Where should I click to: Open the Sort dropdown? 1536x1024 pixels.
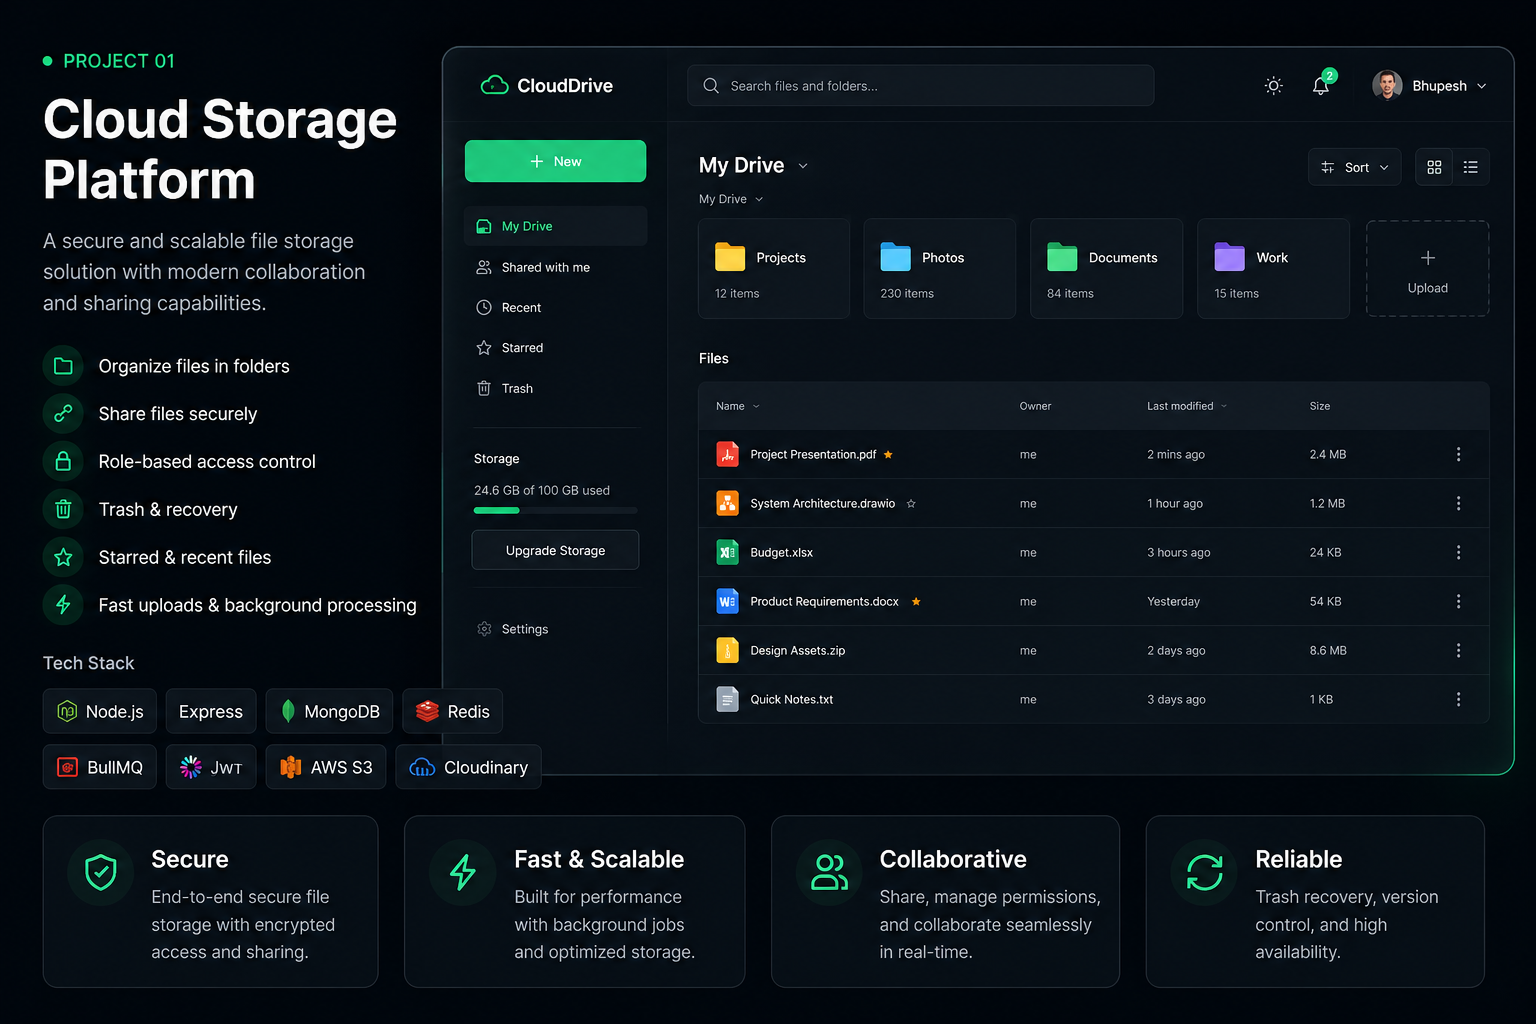[x=1355, y=167]
